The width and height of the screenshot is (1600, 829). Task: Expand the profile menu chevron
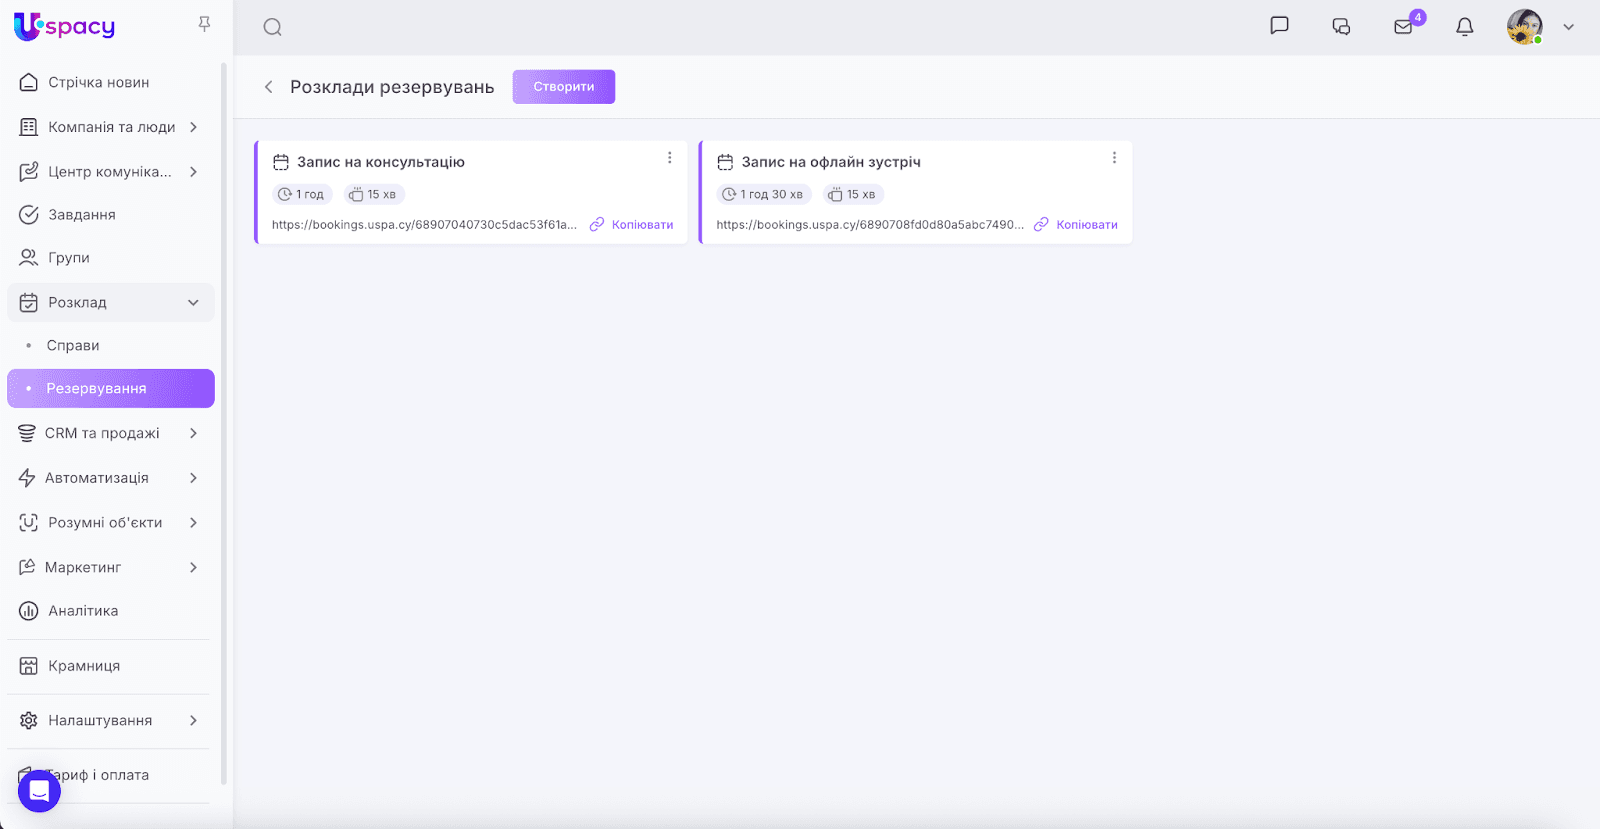point(1569,27)
